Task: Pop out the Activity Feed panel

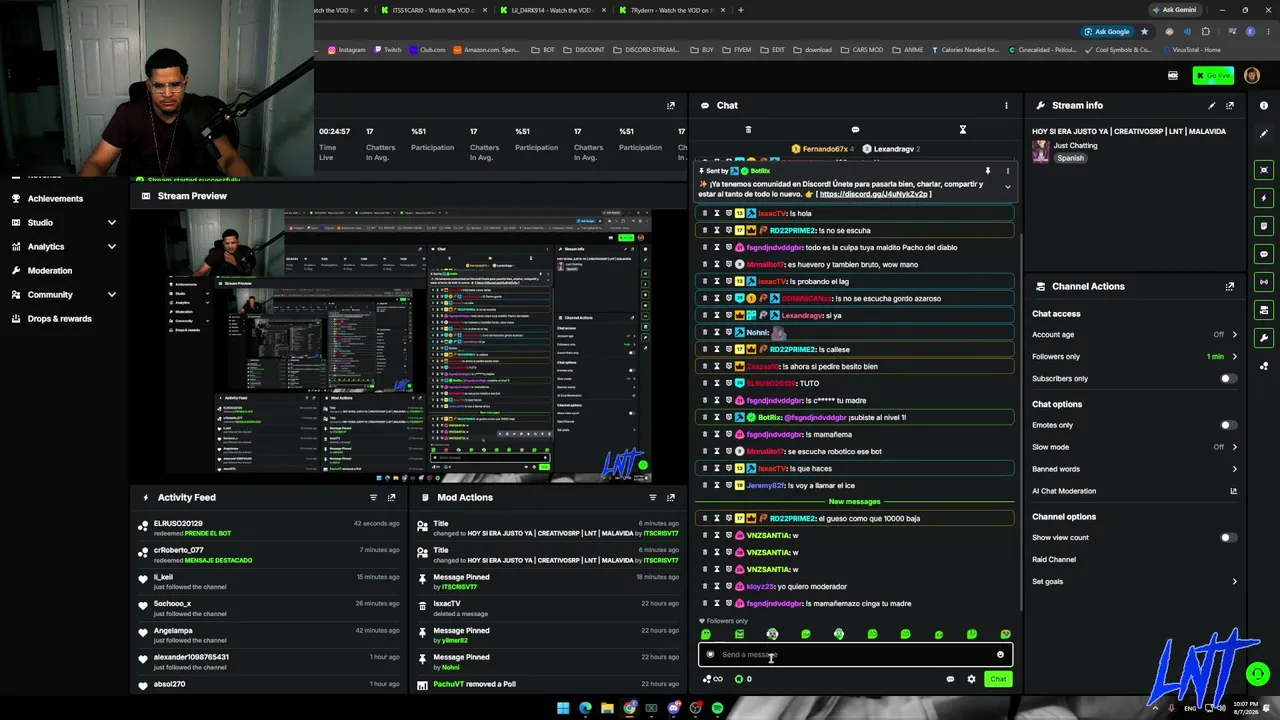Action: pyautogui.click(x=391, y=497)
